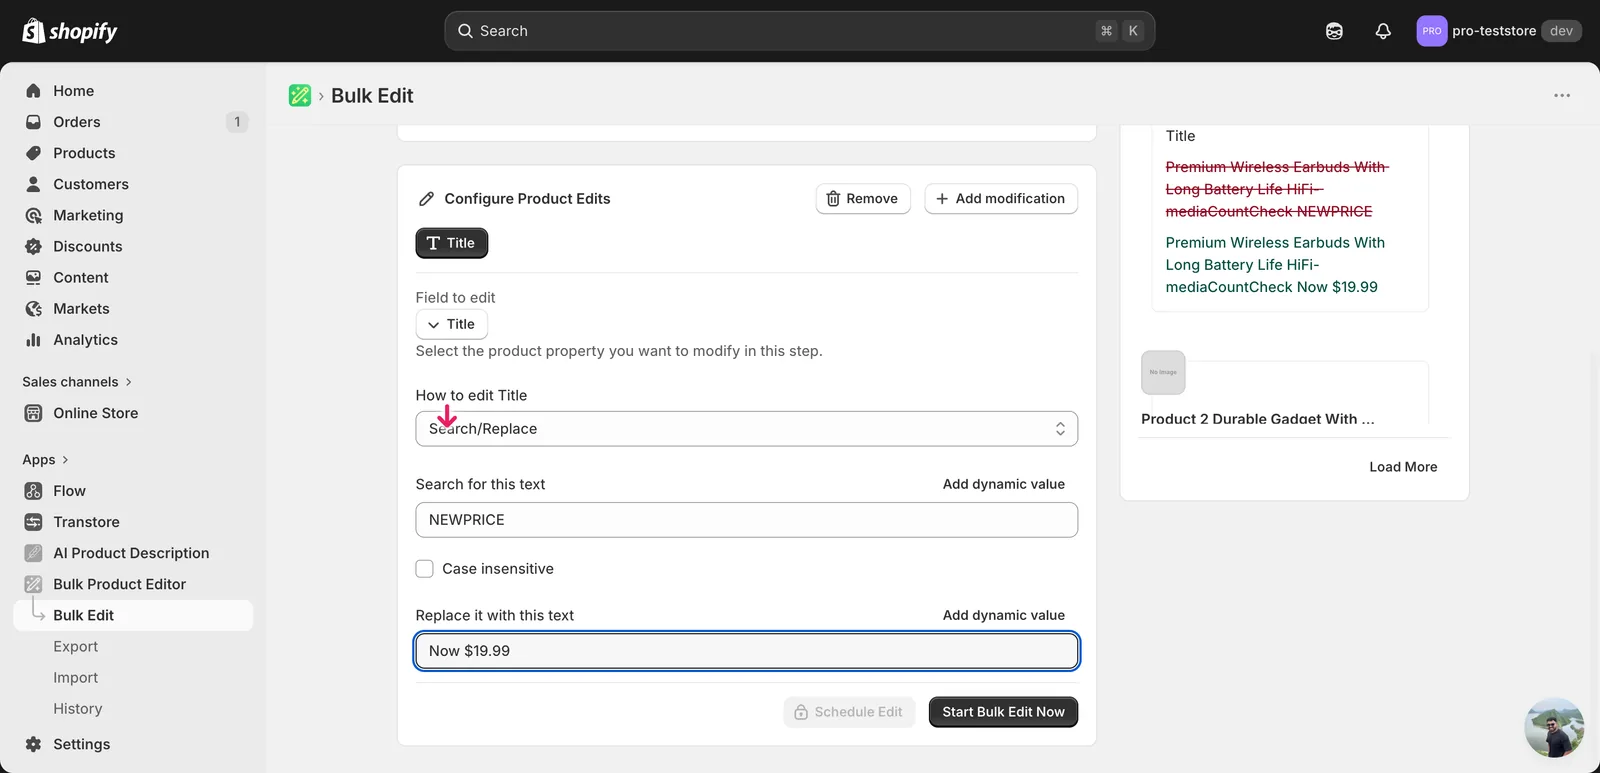This screenshot has height=773, width=1600.
Task: Add dynamic value for replacement text
Action: [x=1004, y=615]
